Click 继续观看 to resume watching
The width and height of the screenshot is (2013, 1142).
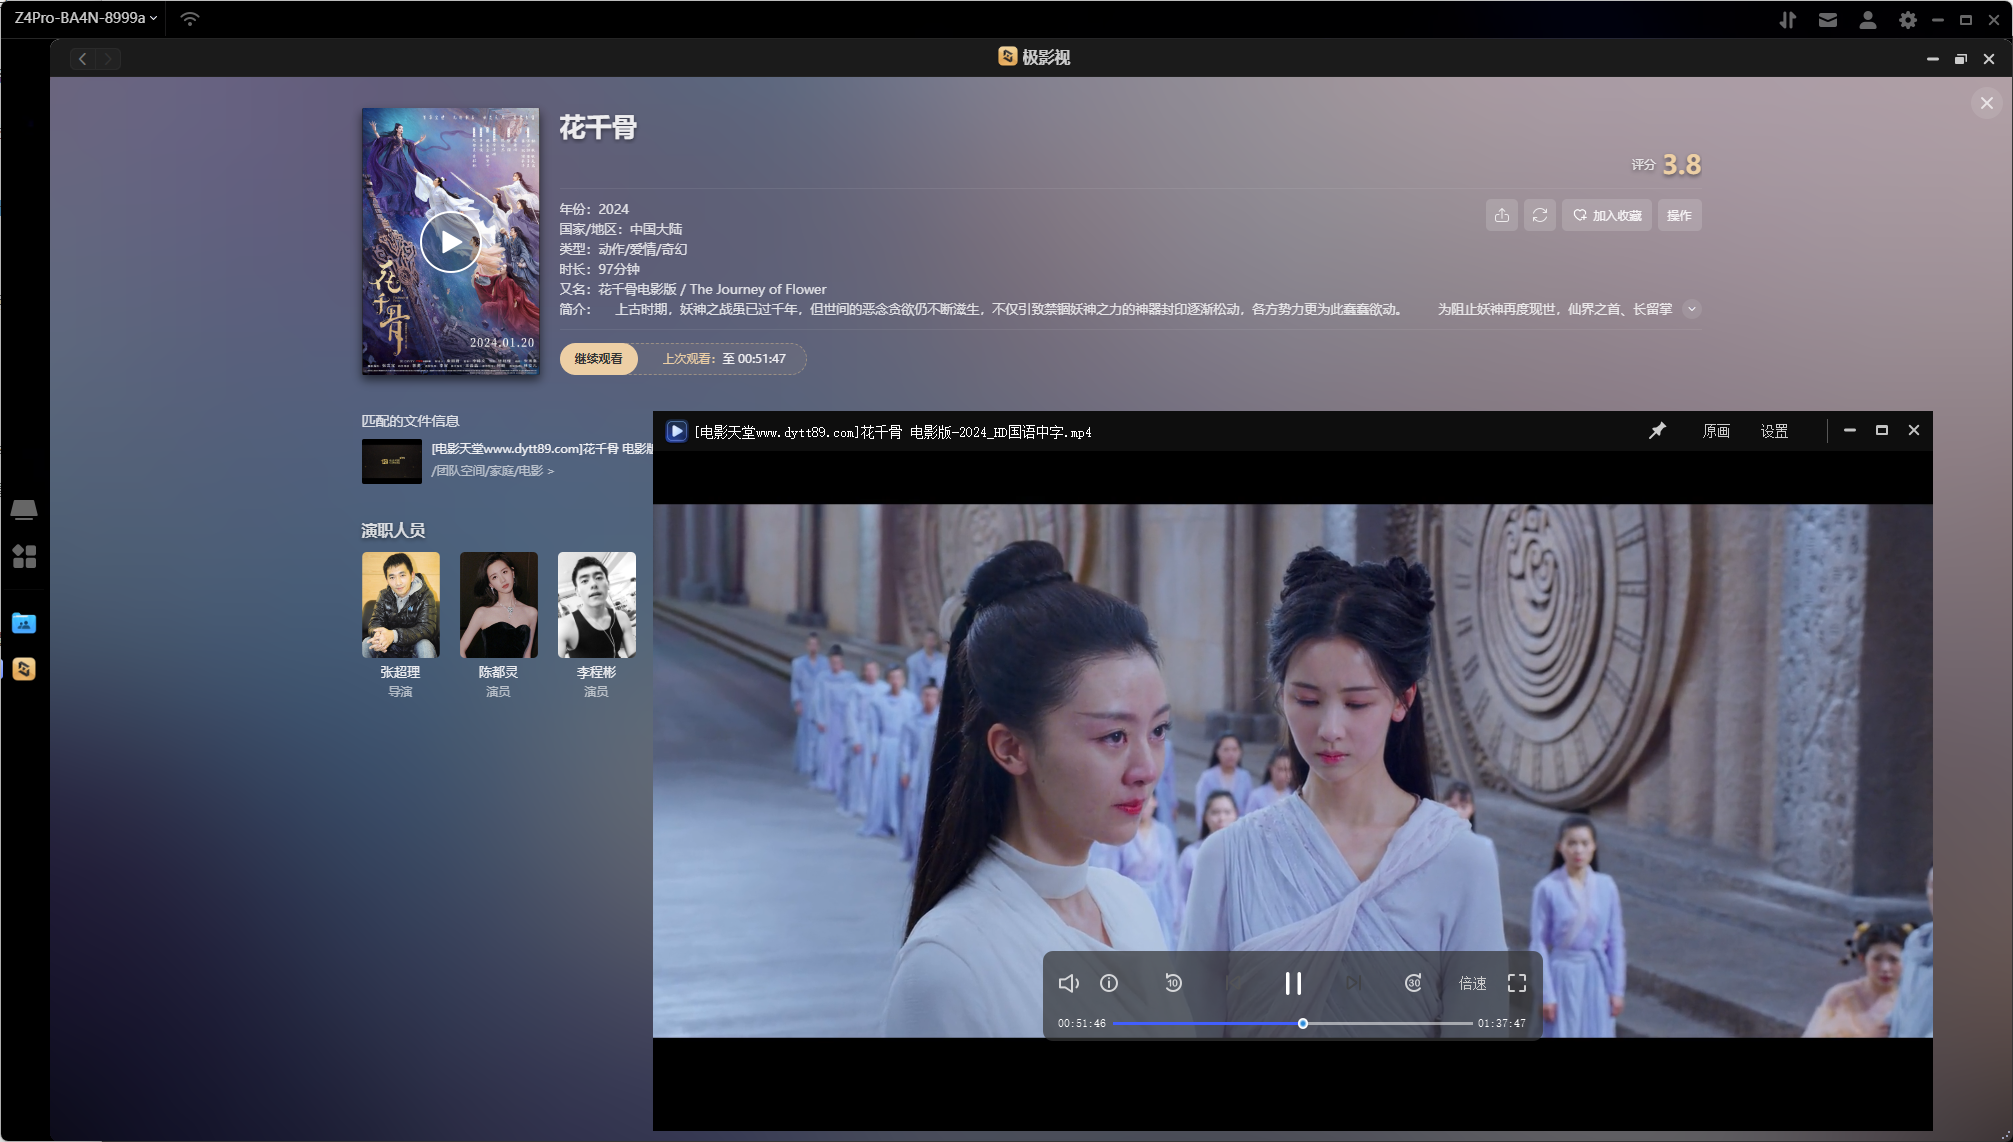coord(598,359)
